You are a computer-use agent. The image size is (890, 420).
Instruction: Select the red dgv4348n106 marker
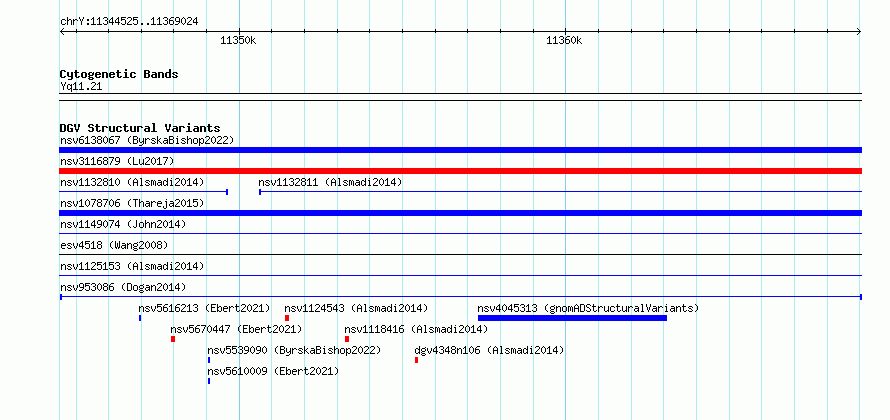click(x=417, y=360)
